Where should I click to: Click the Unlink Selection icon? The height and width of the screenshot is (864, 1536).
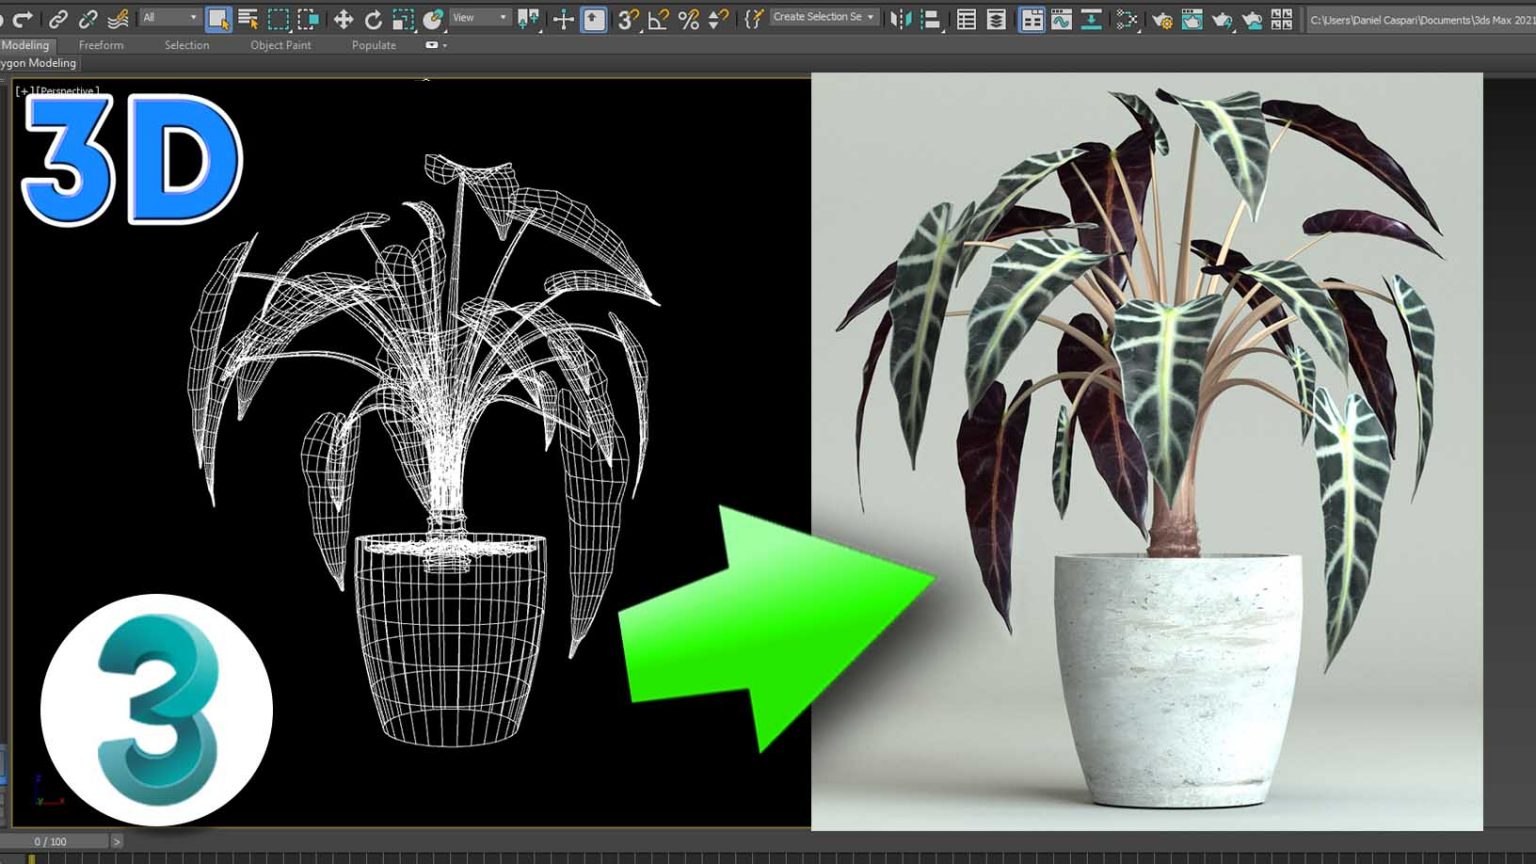pyautogui.click(x=88, y=18)
